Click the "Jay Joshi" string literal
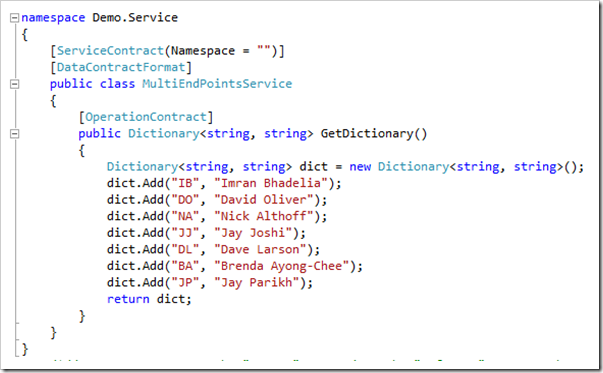 click(253, 233)
